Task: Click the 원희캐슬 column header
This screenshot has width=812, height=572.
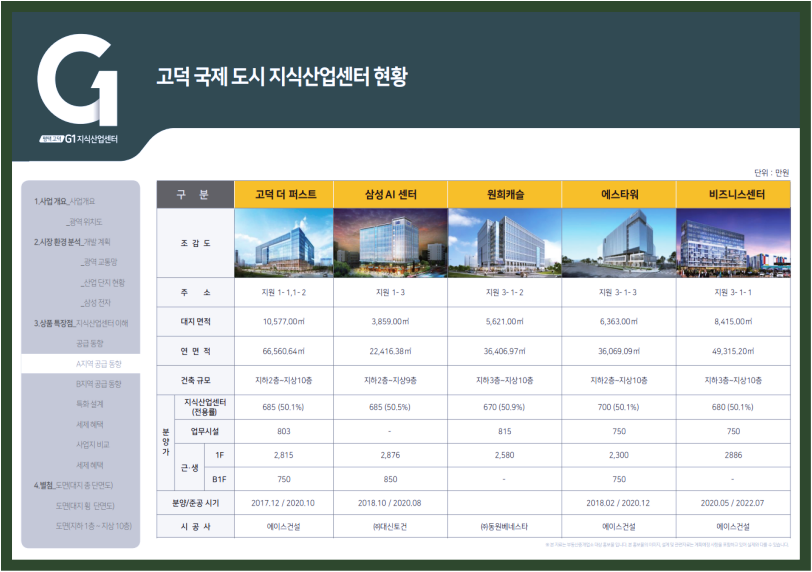Action: point(504,195)
